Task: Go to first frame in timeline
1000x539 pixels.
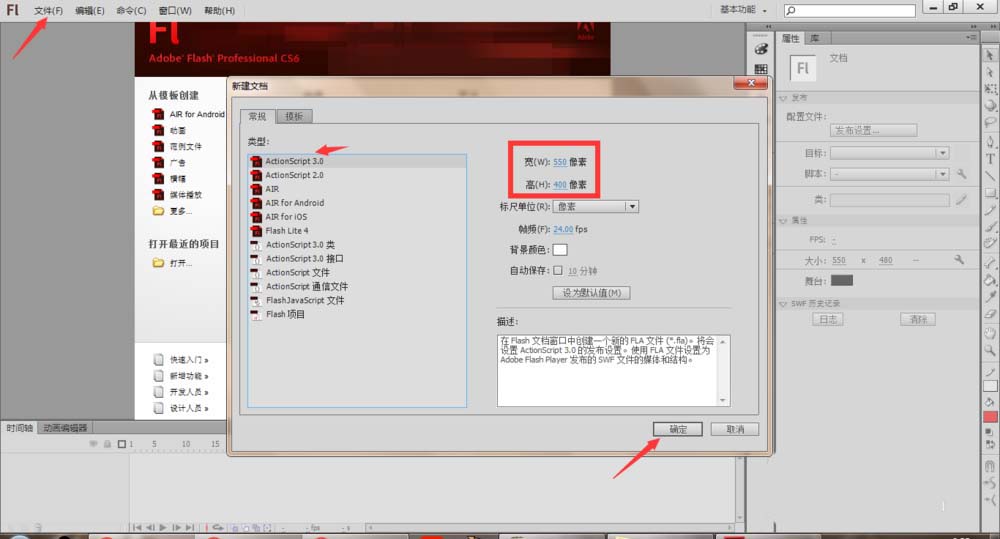Action: pyautogui.click(x=136, y=528)
